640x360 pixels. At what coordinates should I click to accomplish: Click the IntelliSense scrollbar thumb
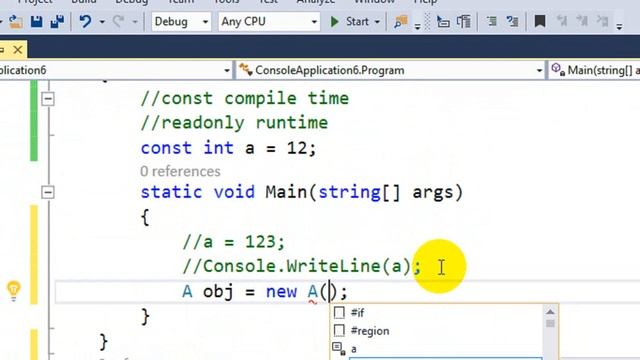550,324
